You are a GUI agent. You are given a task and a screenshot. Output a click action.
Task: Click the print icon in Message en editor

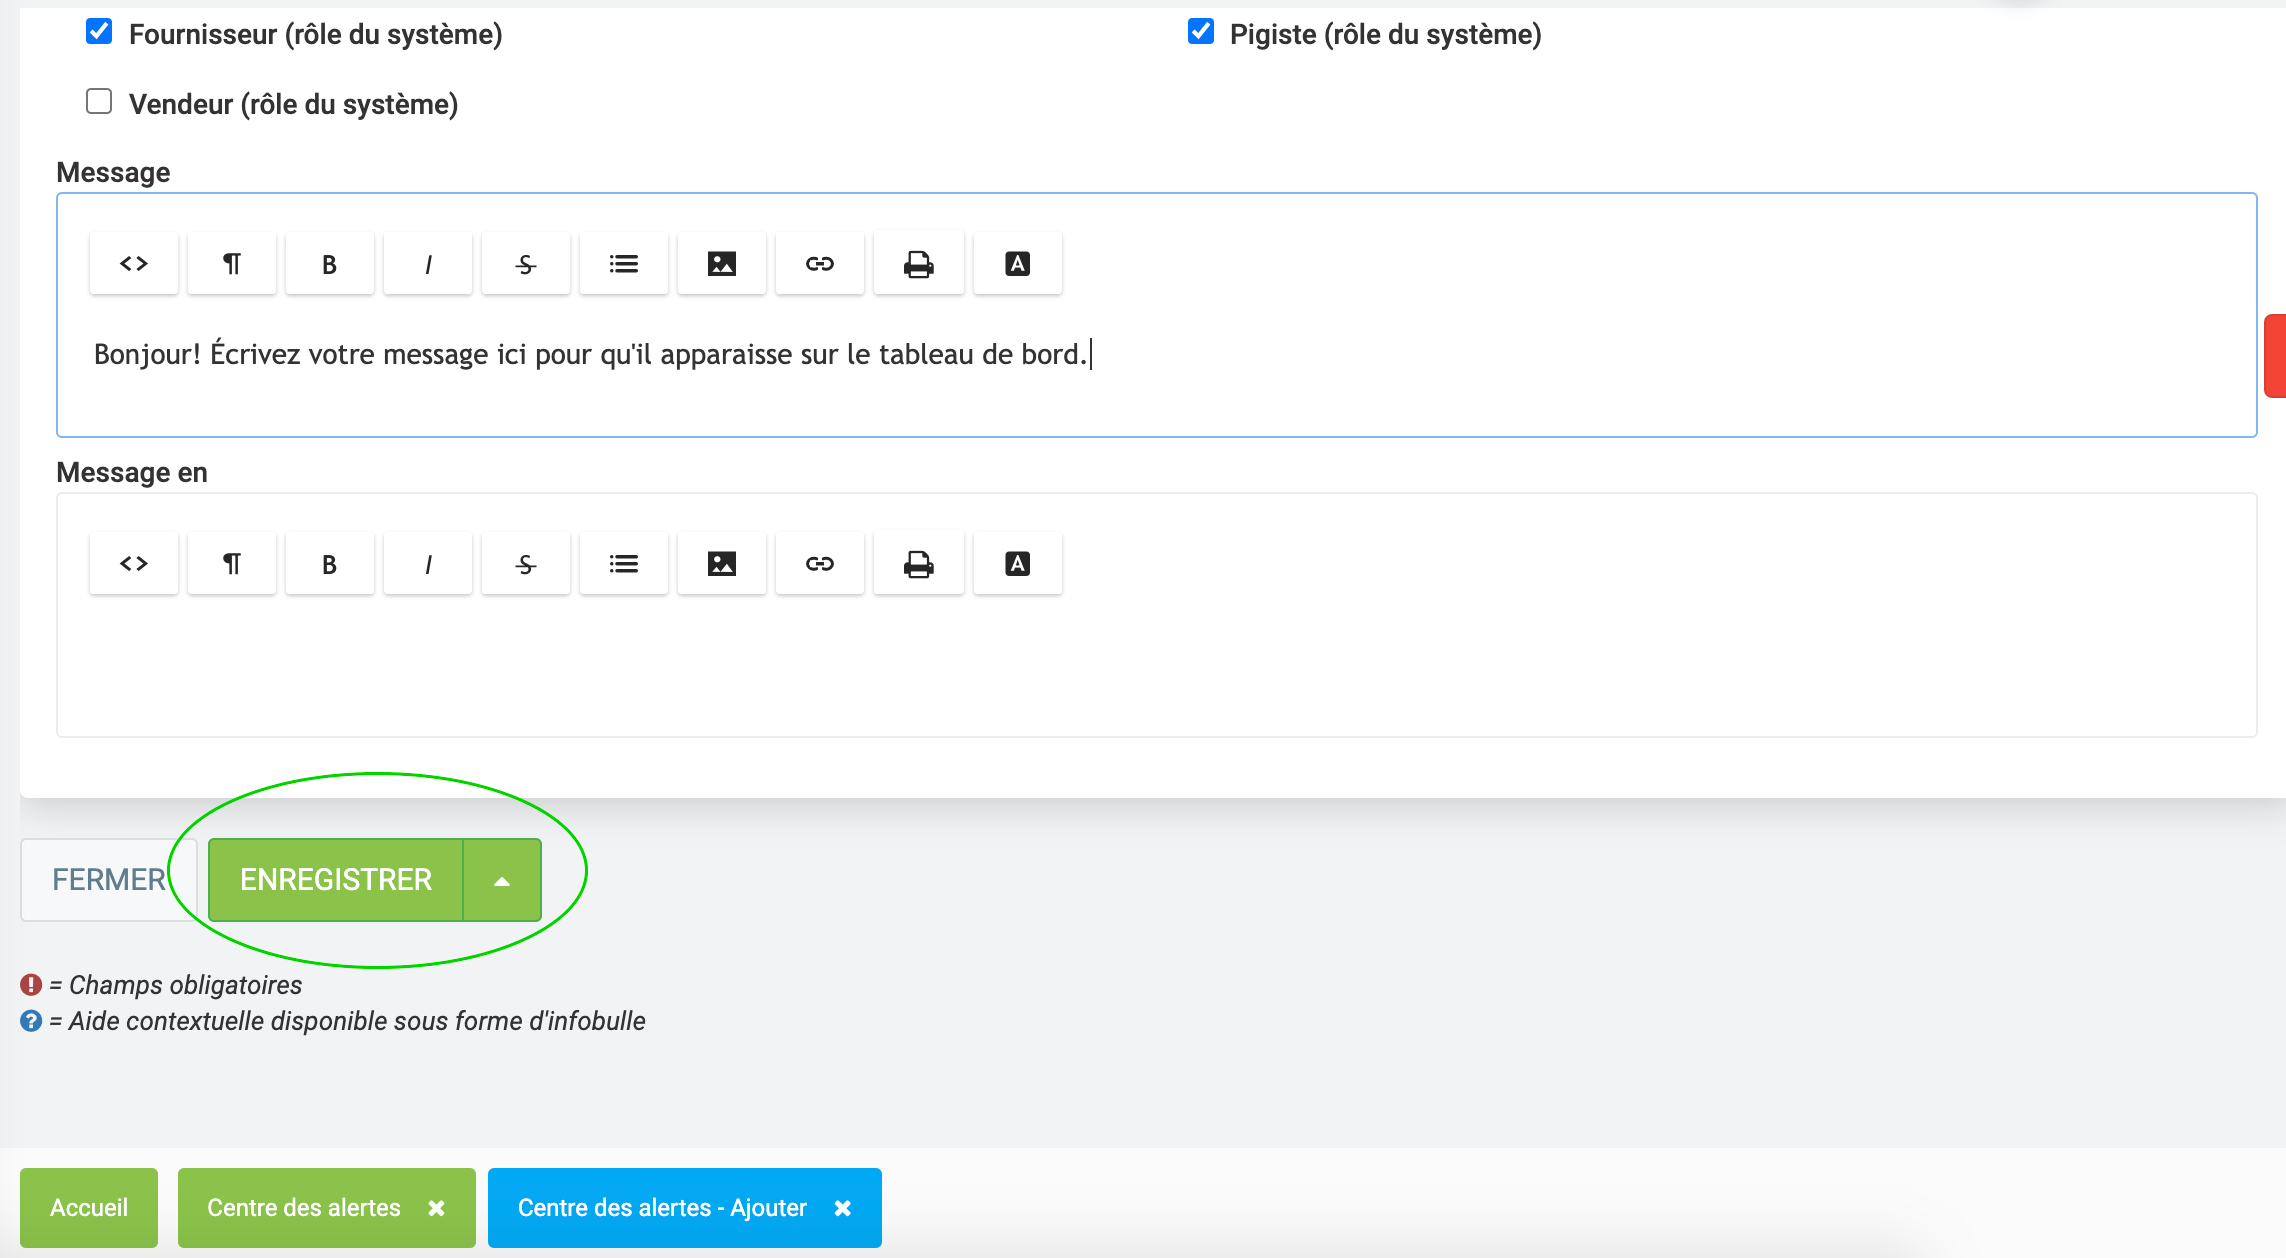pyautogui.click(x=918, y=564)
